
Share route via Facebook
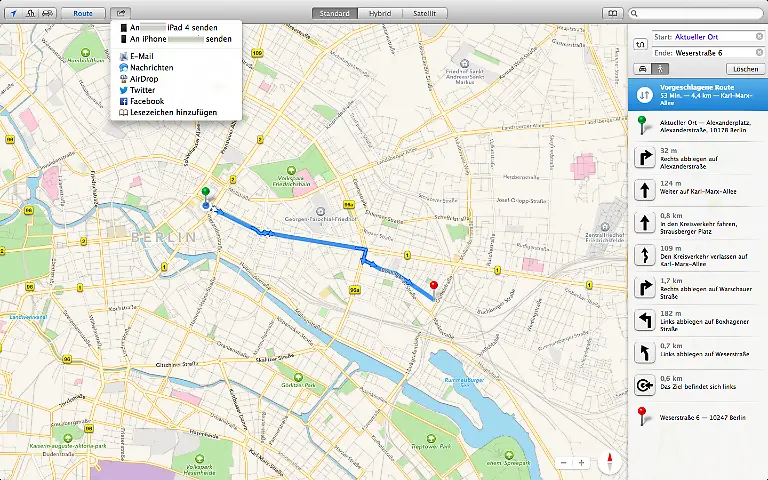pyautogui.click(x=176, y=101)
